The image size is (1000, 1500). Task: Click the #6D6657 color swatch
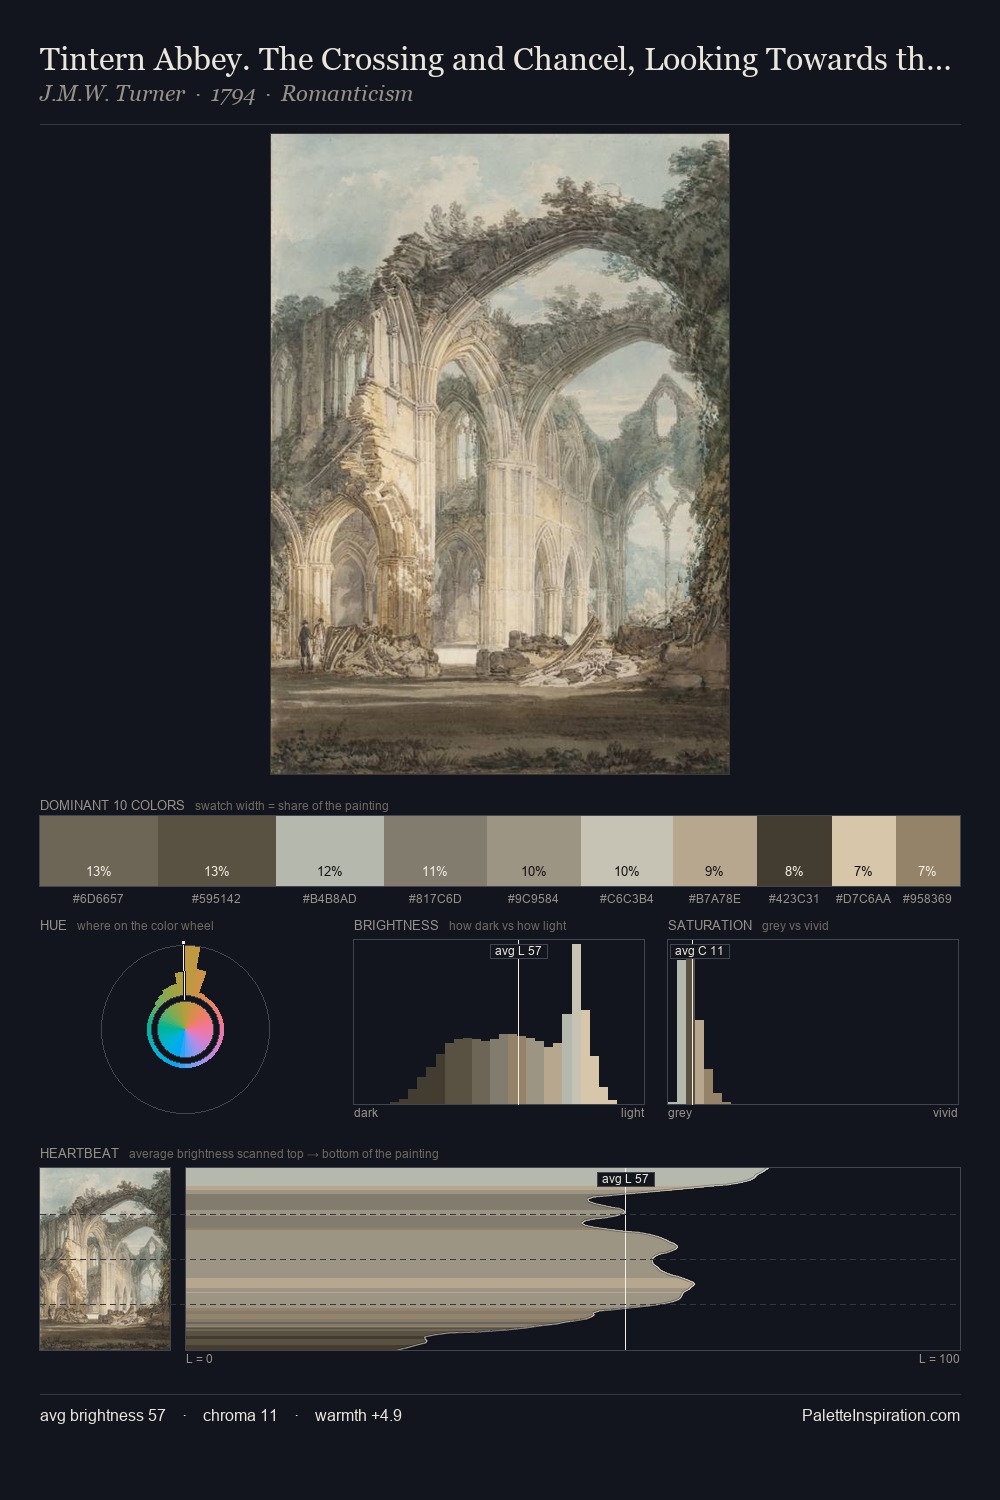coord(99,851)
